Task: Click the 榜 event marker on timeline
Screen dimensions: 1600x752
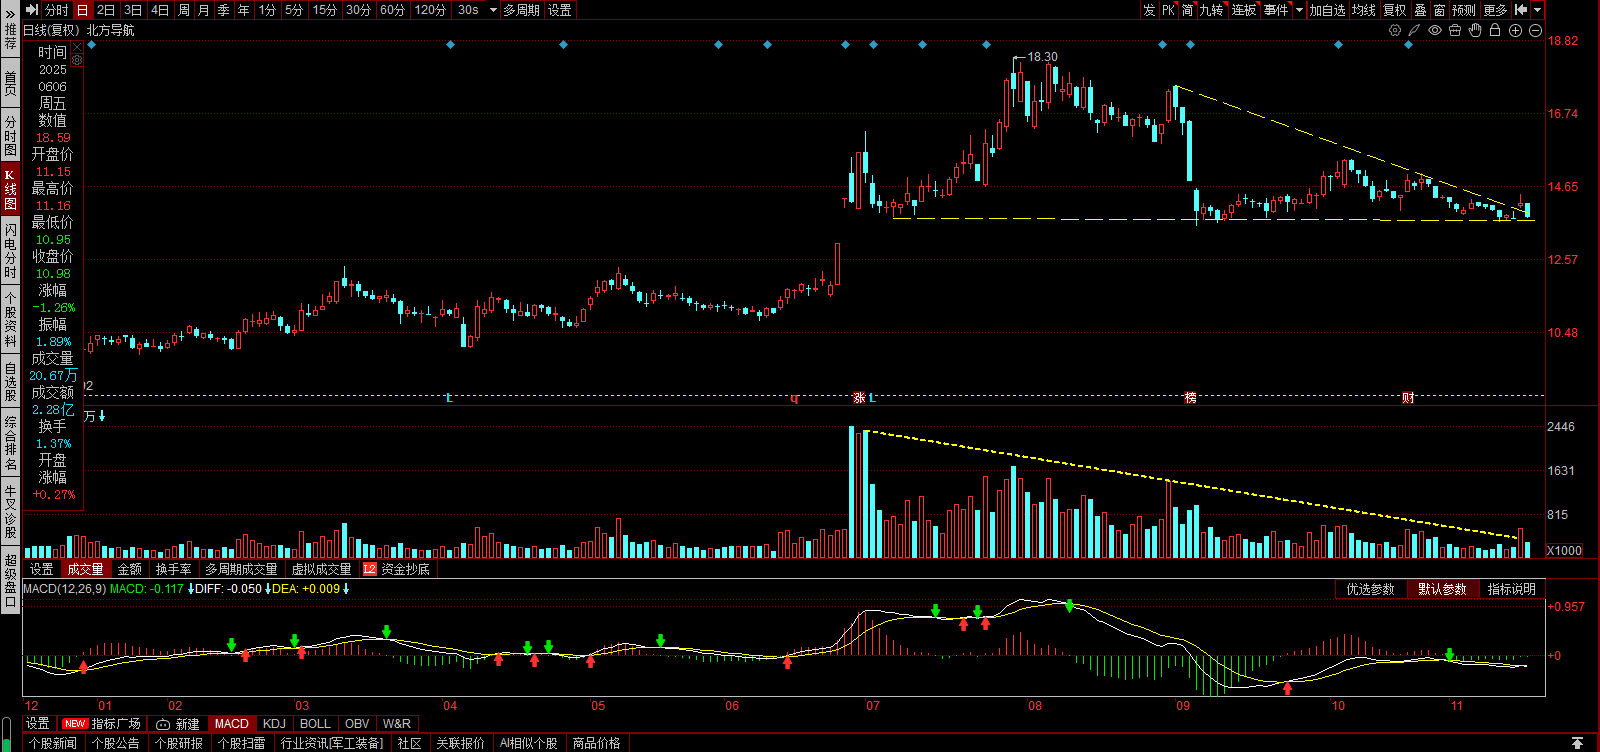Action: pyautogui.click(x=1190, y=398)
